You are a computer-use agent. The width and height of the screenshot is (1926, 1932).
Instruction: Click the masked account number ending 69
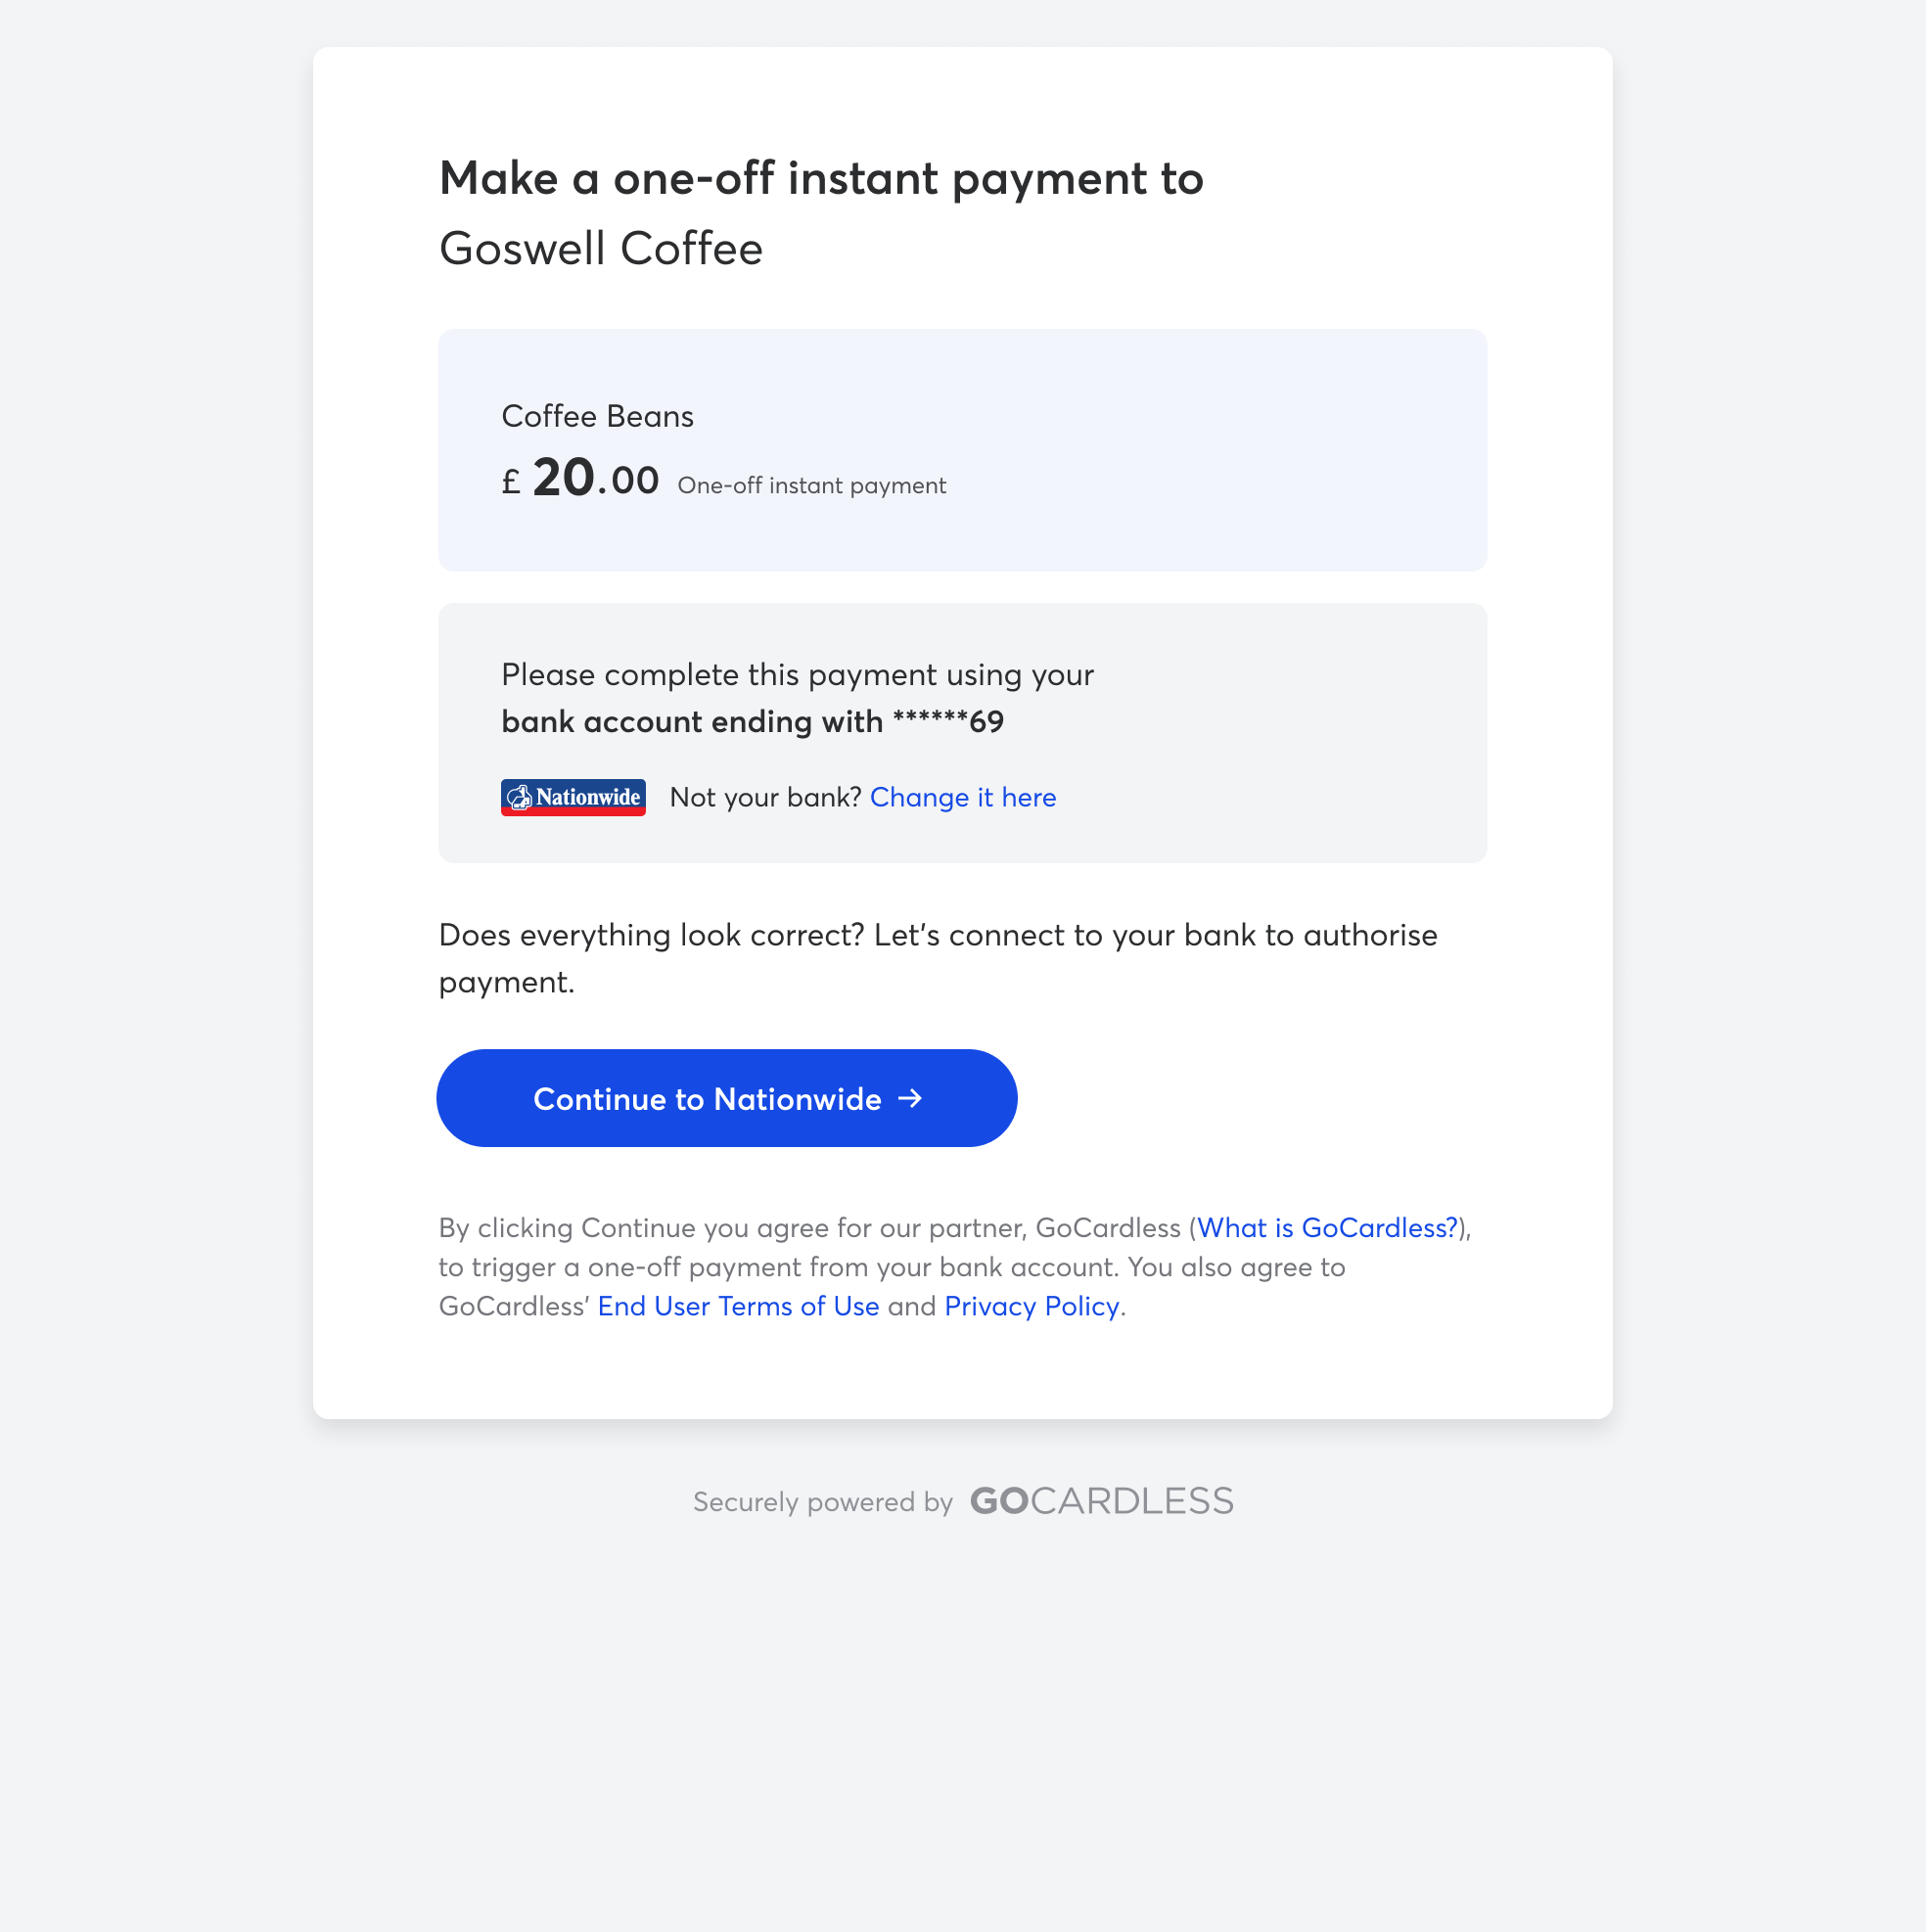pyautogui.click(x=948, y=721)
